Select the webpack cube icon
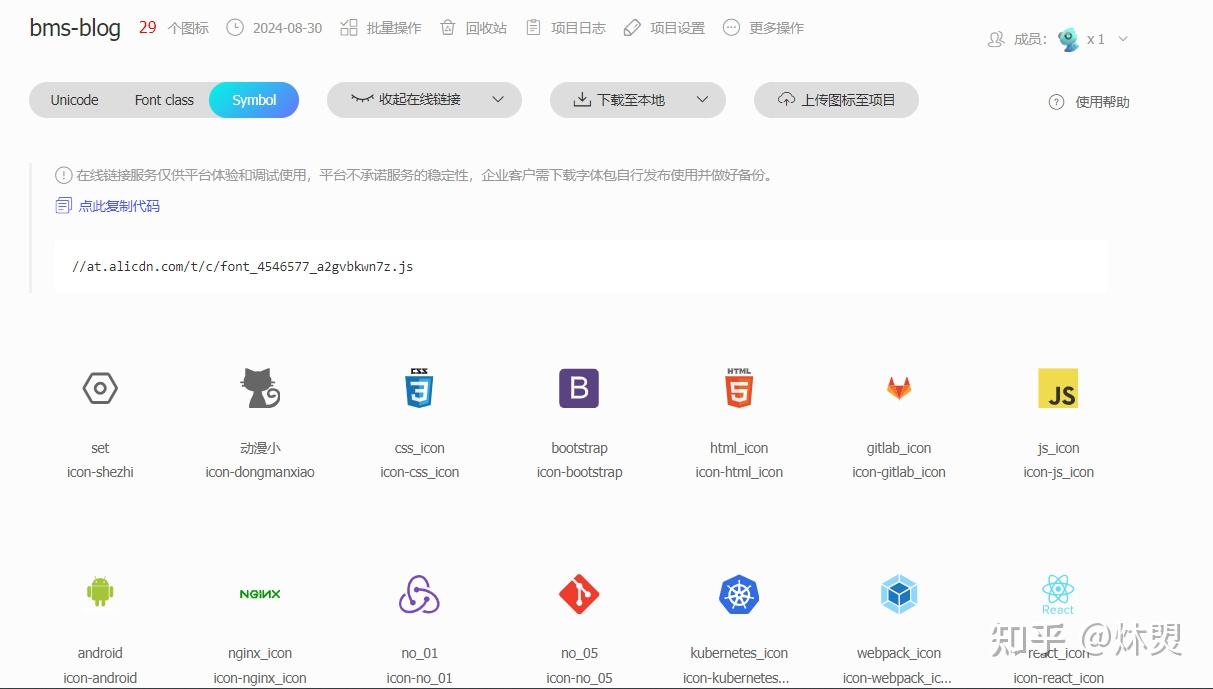The height and width of the screenshot is (689, 1213). tap(899, 594)
